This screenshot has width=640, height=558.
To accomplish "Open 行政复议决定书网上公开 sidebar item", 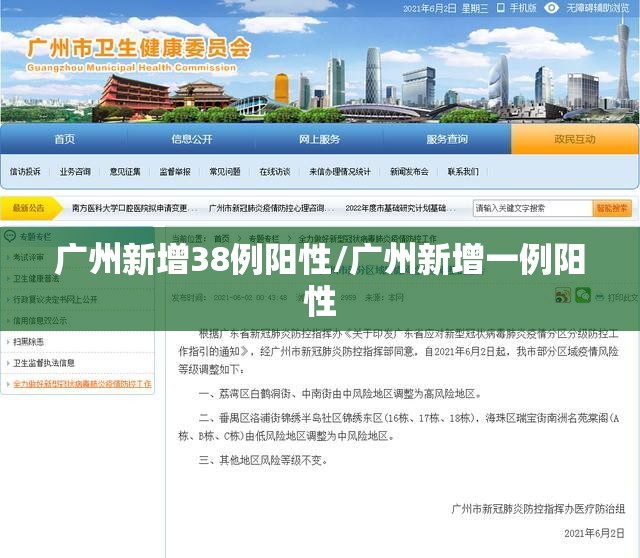I will pyautogui.click(x=55, y=300).
